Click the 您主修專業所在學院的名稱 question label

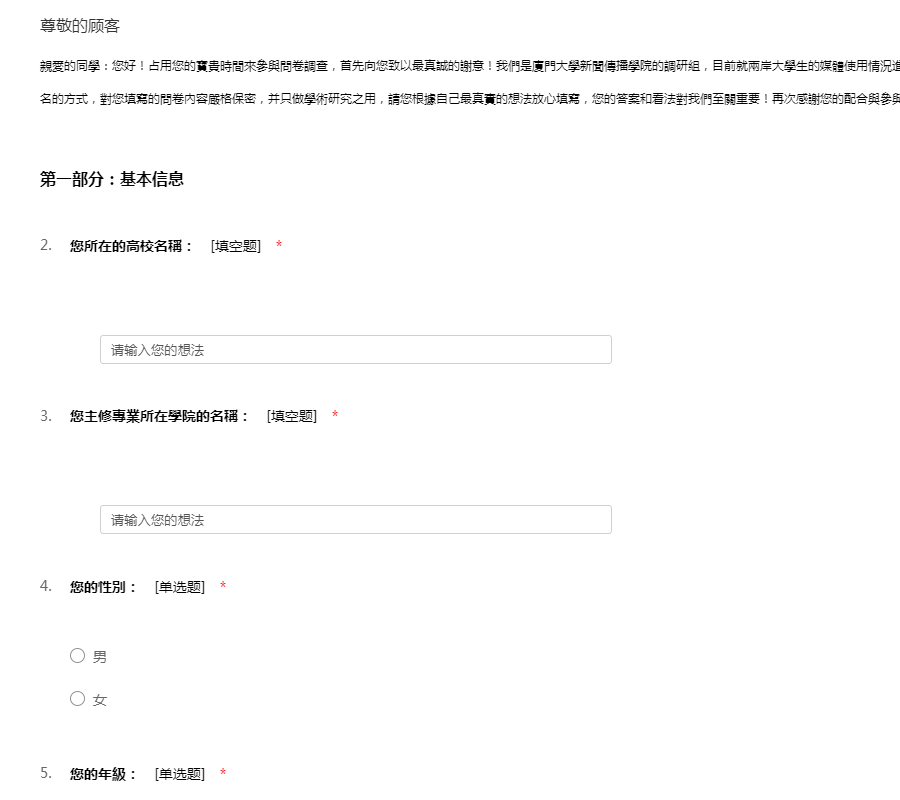(159, 416)
